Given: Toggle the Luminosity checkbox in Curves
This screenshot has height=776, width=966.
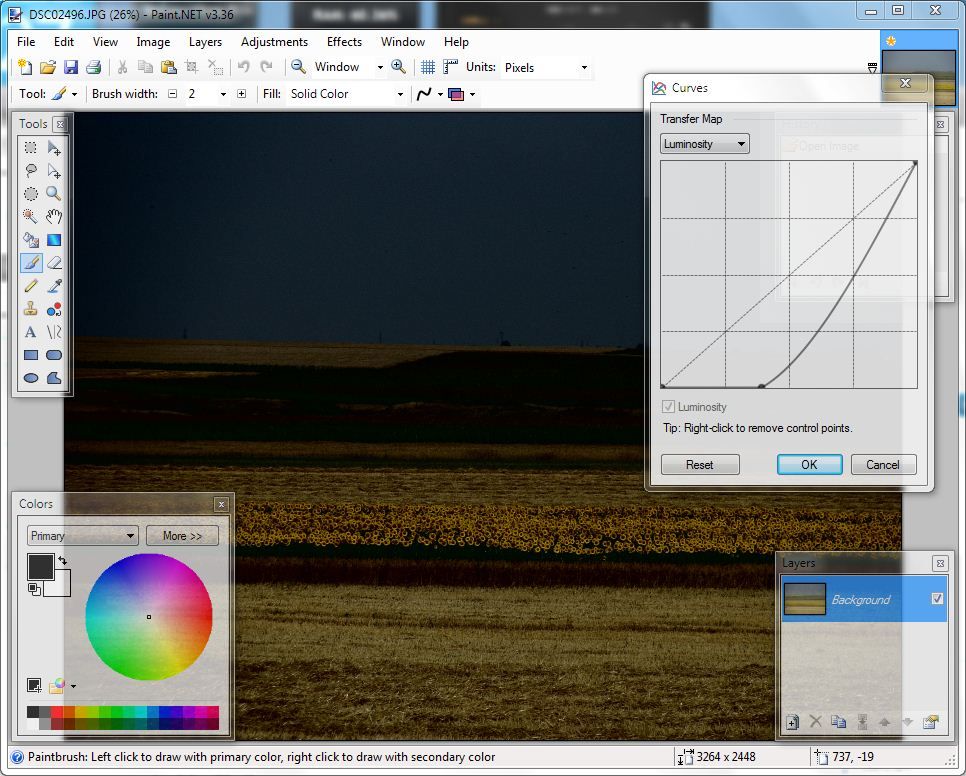Looking at the screenshot, I should click(668, 406).
